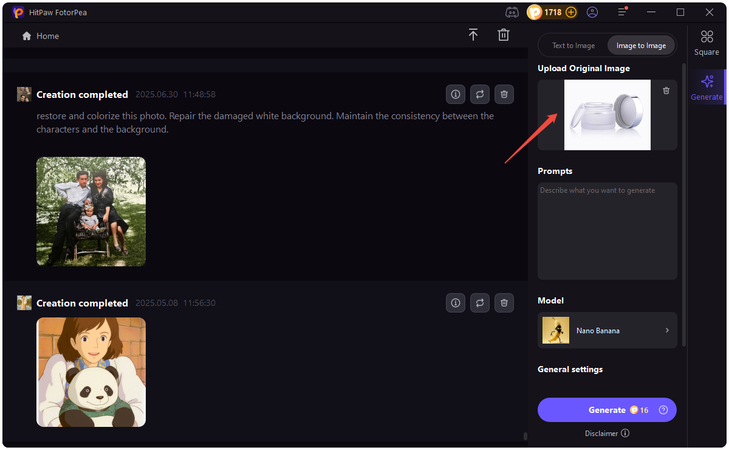Open the user account profile icon
This screenshot has width=729, height=450.
pos(593,12)
